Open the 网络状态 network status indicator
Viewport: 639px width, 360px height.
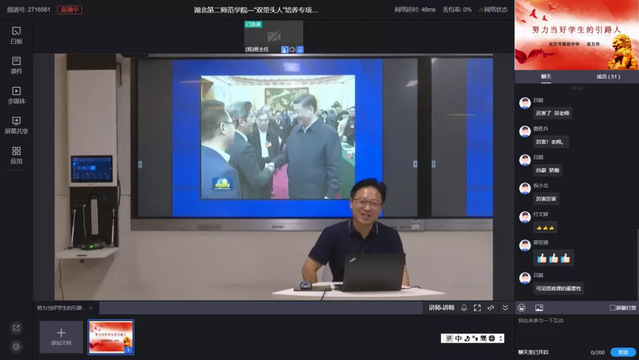click(x=493, y=9)
